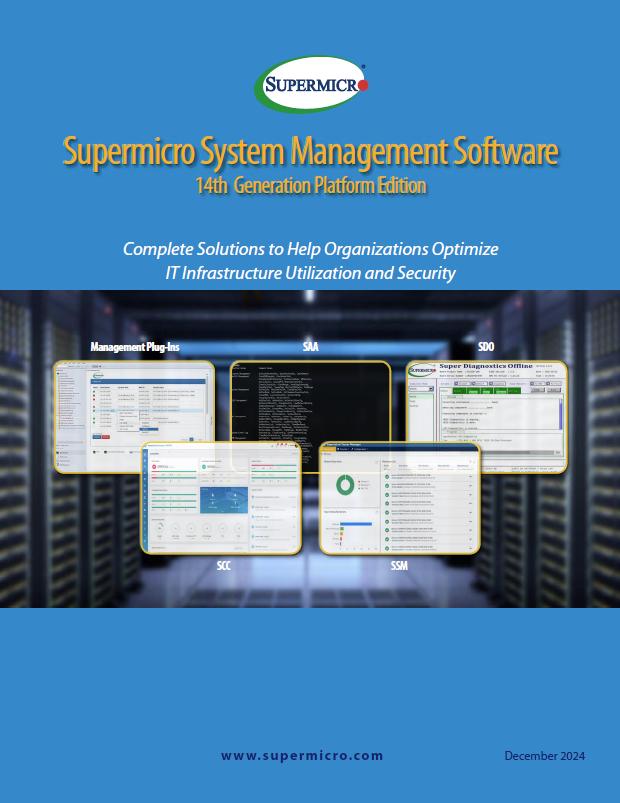Click the 'December 2024' date text
Screen dimensions: 620x803
(x=544, y=755)
